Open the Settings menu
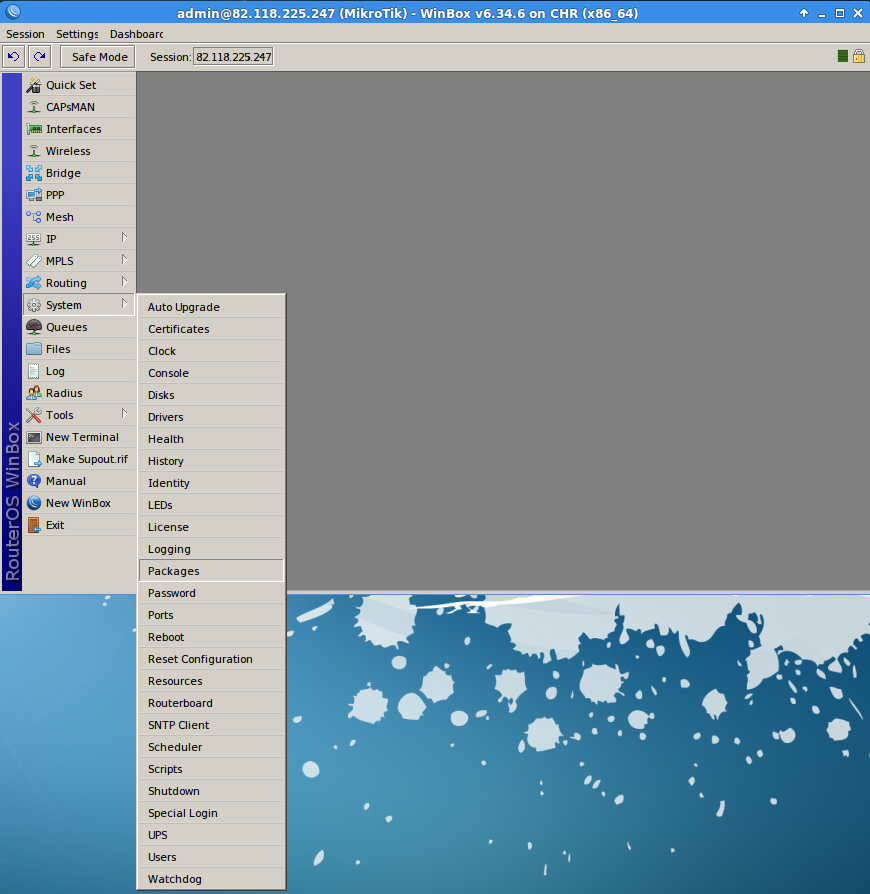Screen dimensions: 870x894 coord(77,34)
